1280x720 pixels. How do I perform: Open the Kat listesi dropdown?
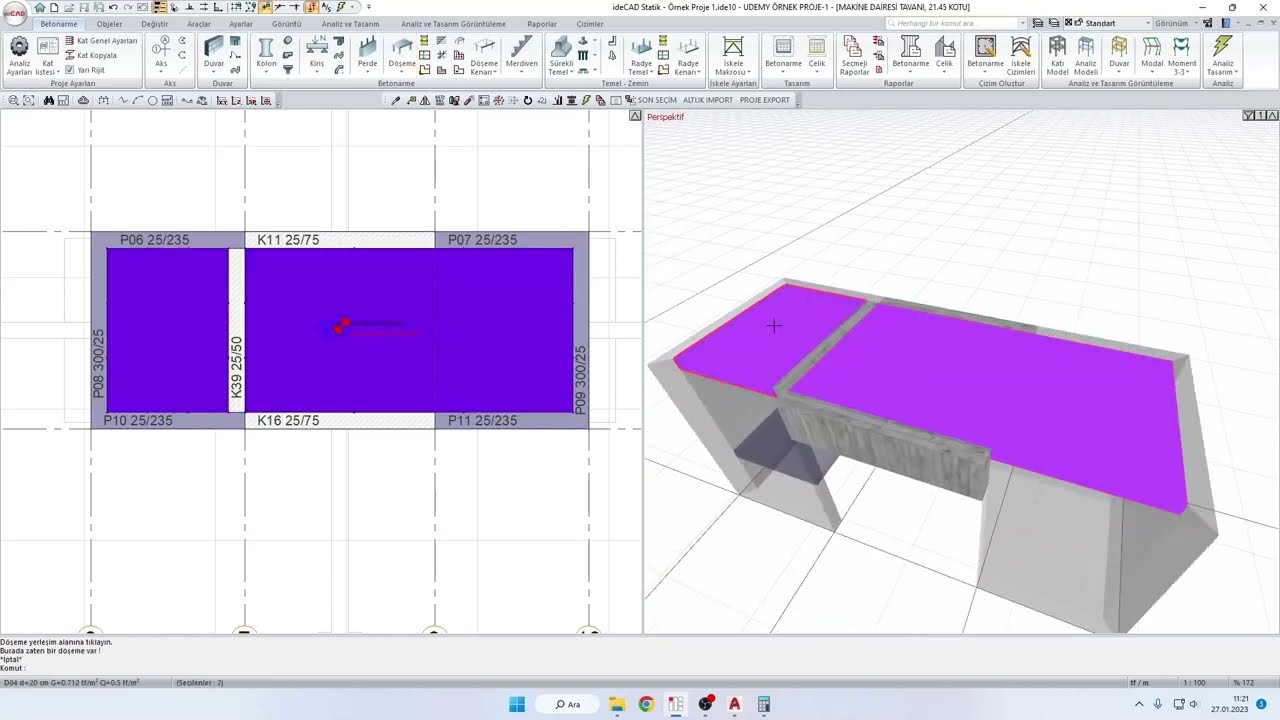point(47,56)
